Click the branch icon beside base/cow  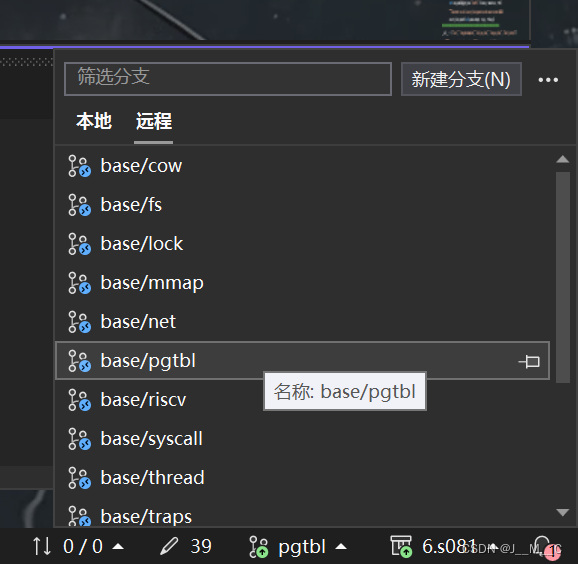[79, 166]
